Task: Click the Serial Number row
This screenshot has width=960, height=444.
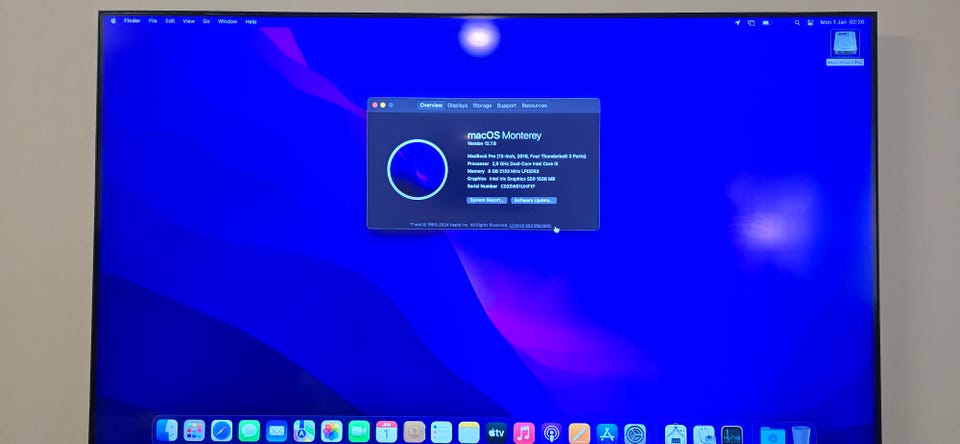Action: 501,186
